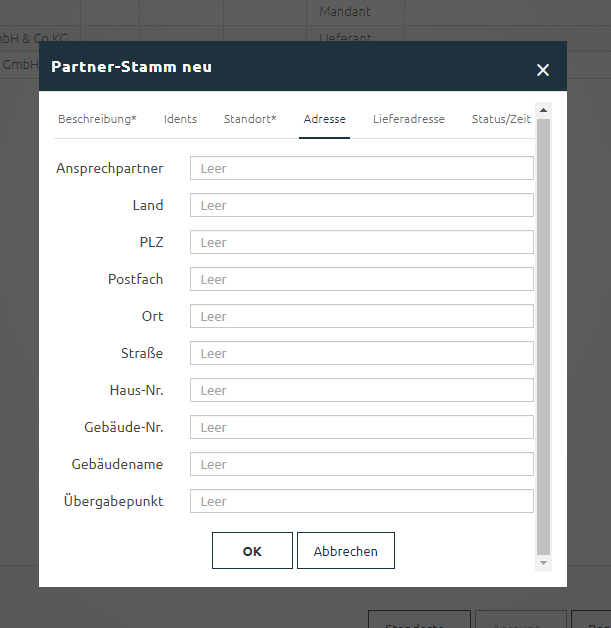This screenshot has height=628, width=611.
Task: Click the Adresse tab
Action: 324,119
